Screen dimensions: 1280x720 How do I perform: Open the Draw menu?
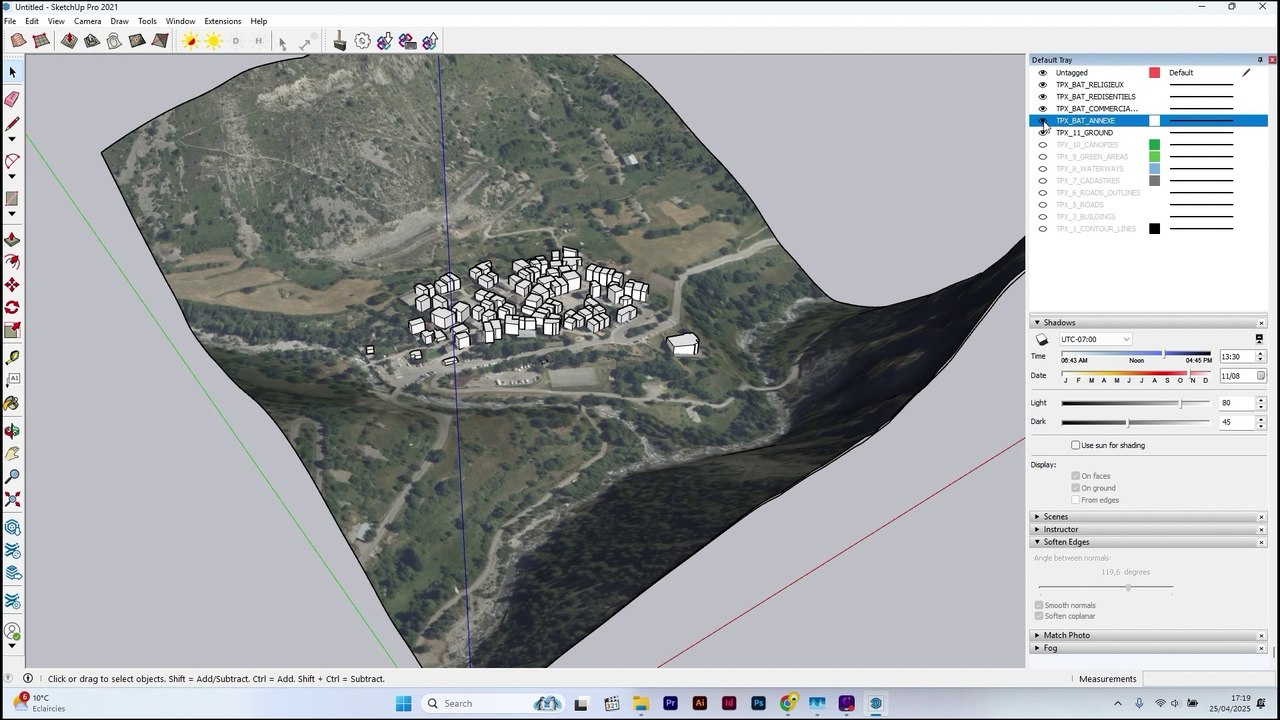[x=119, y=21]
